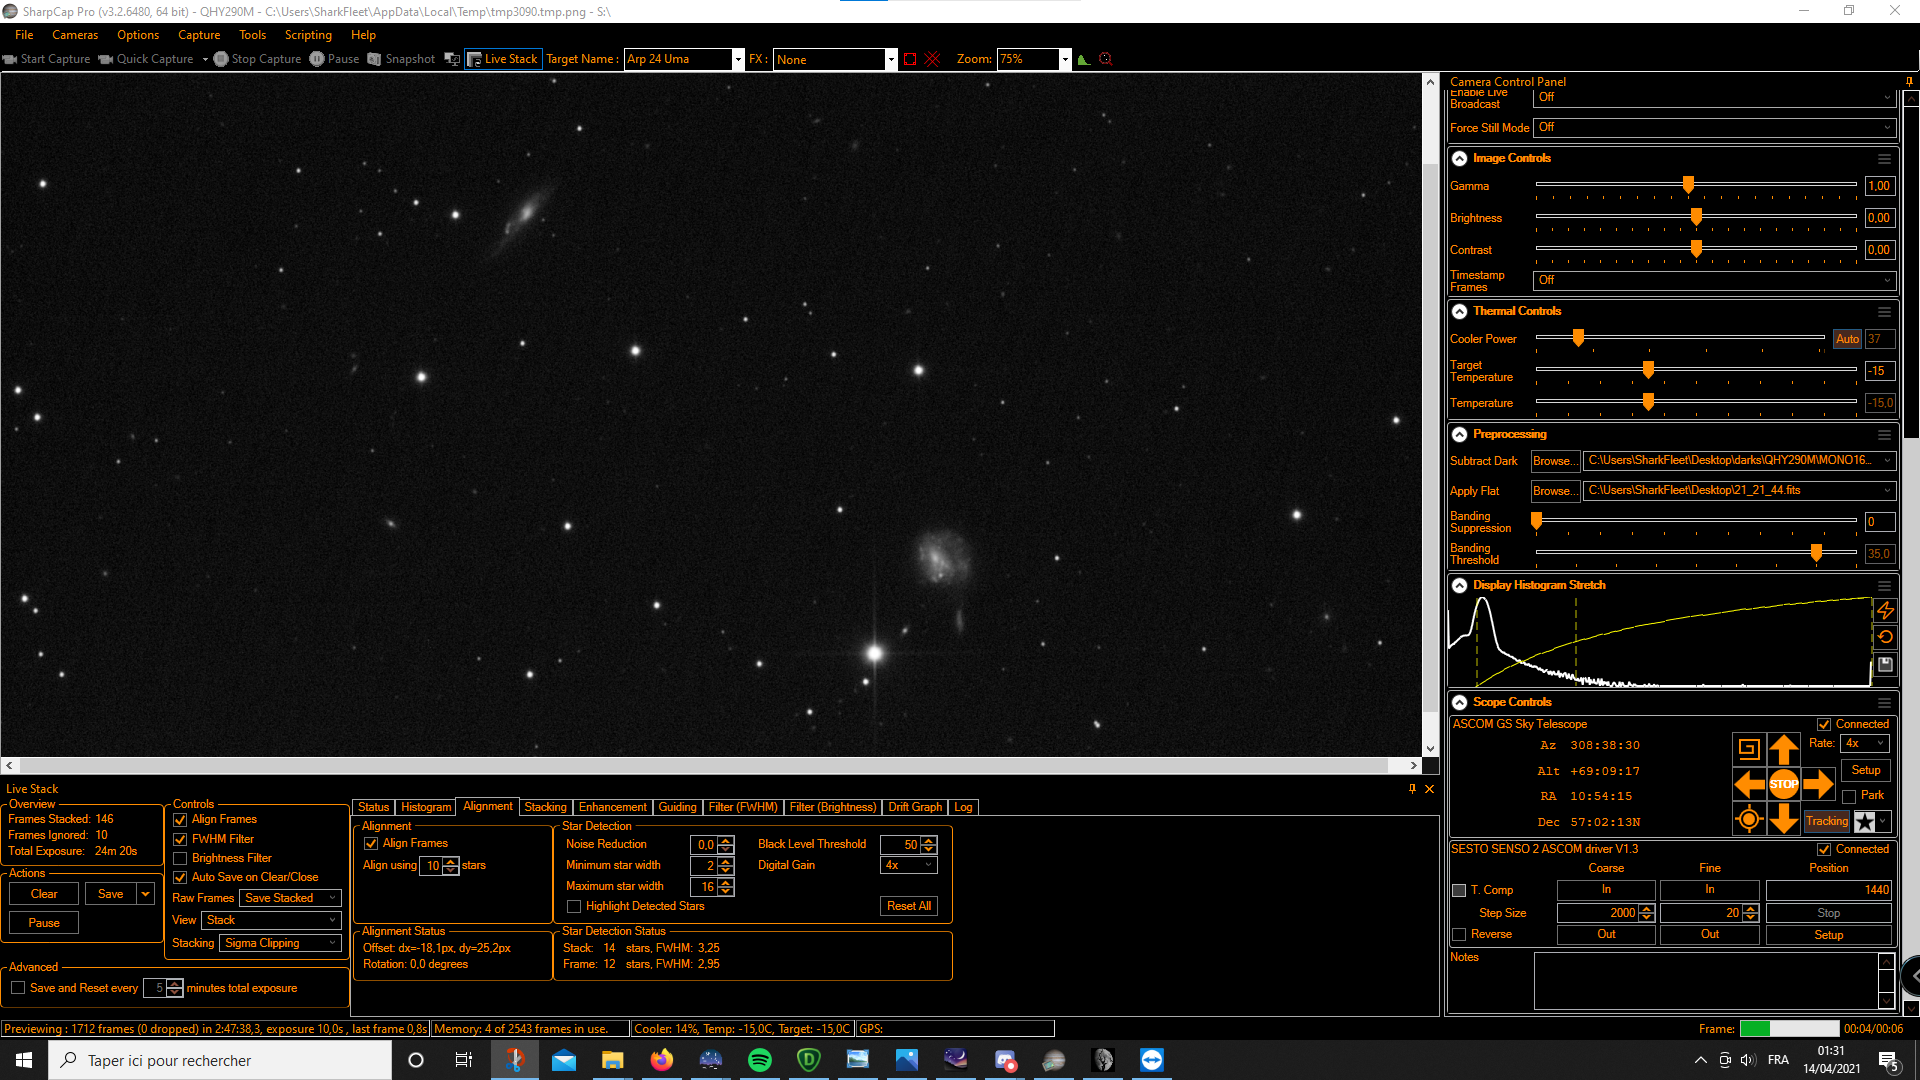Reset the display histogram stretch
This screenshot has height=1080, width=1920.
(1885, 637)
